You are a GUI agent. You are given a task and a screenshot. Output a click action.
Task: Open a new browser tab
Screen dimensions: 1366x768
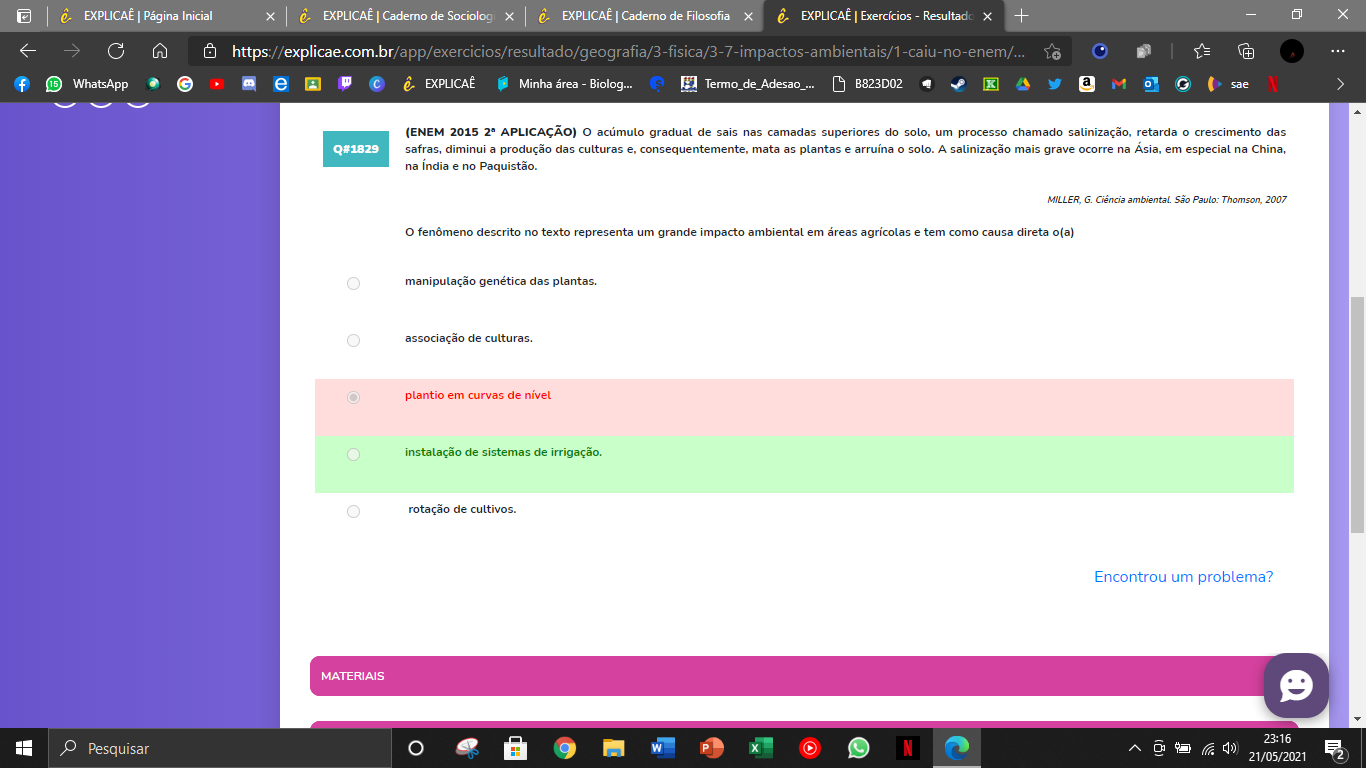[x=1021, y=16]
